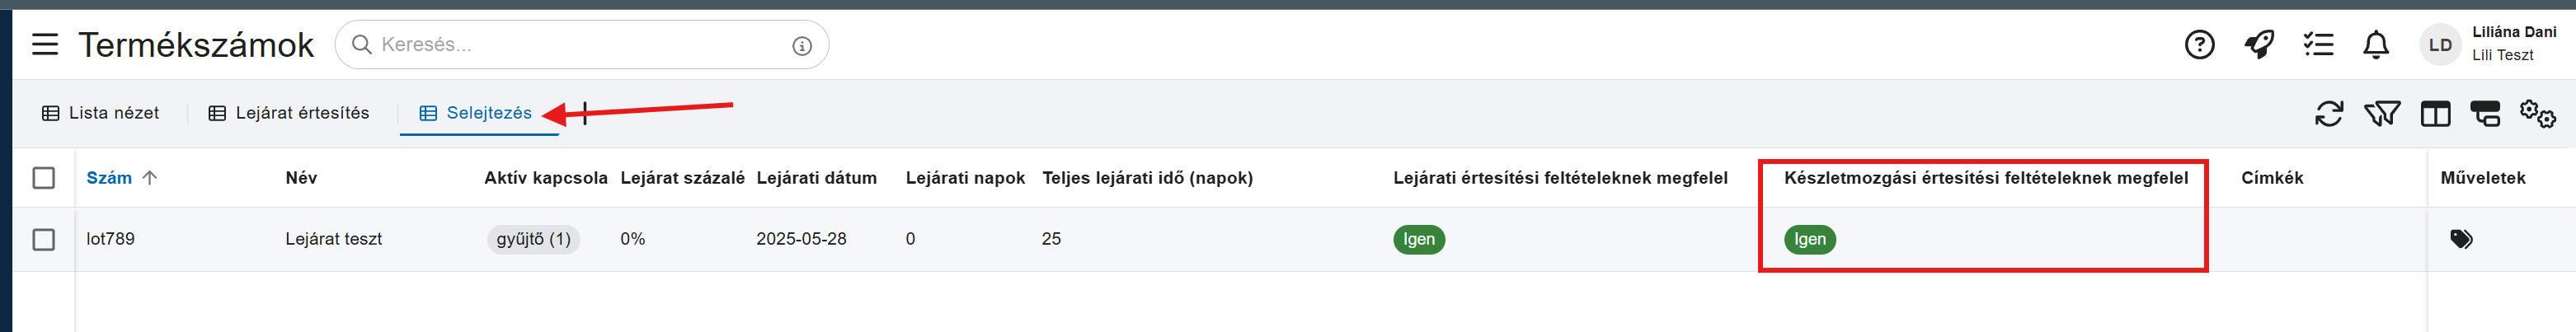
Task: Click the search info icon
Action: pos(802,46)
